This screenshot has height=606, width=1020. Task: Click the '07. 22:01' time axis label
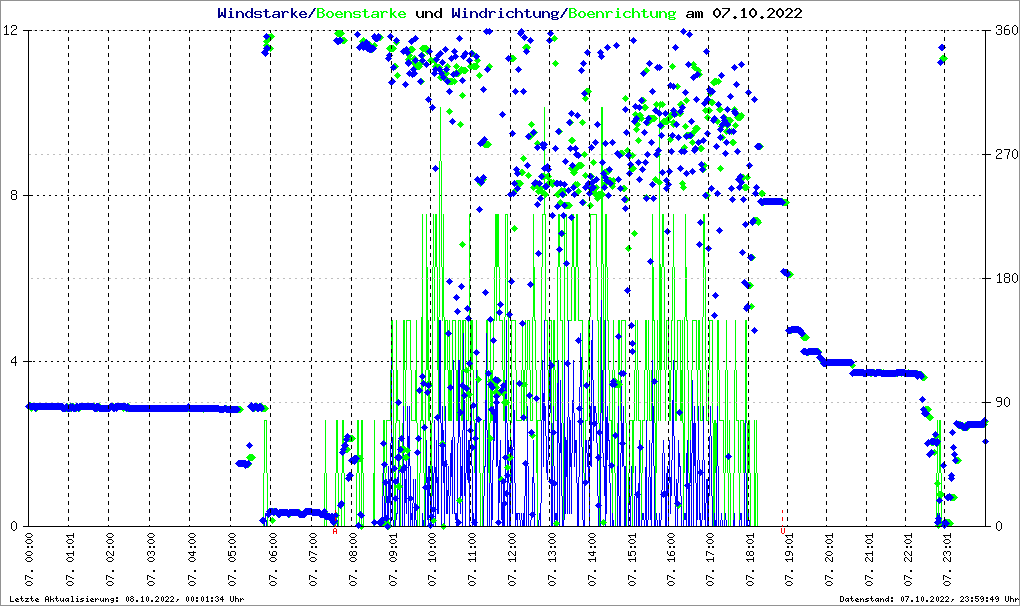tap(907, 560)
